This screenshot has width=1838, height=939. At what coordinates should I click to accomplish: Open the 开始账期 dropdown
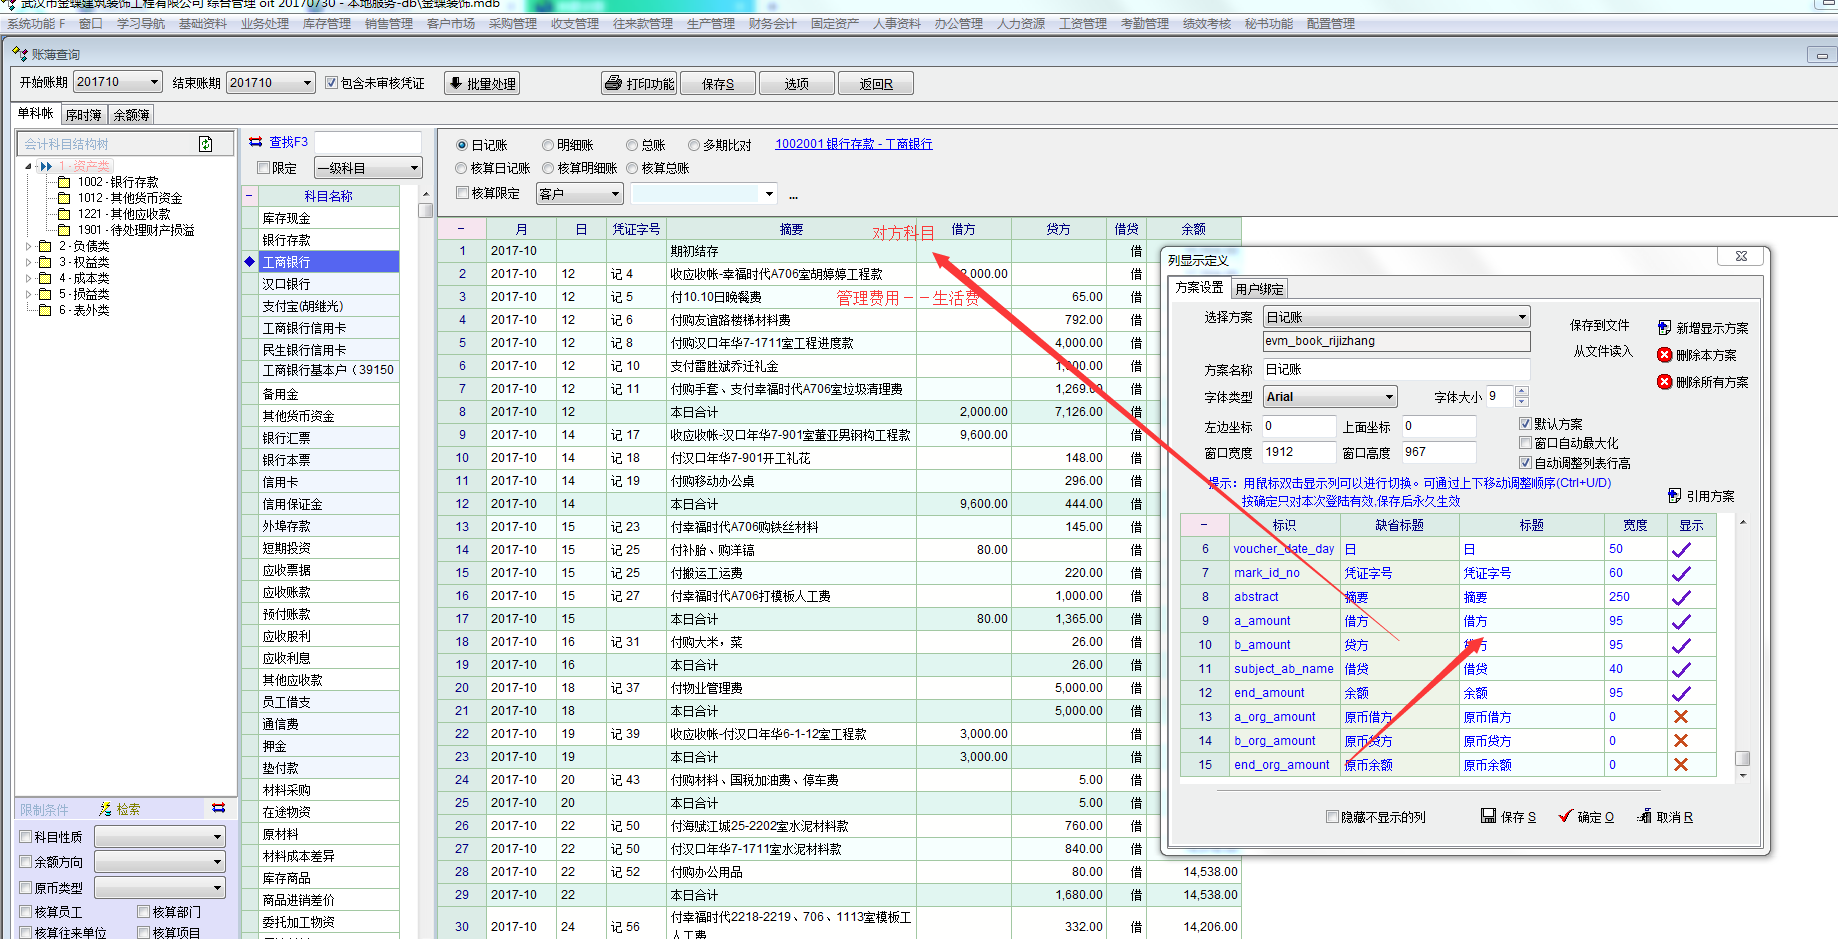point(154,82)
